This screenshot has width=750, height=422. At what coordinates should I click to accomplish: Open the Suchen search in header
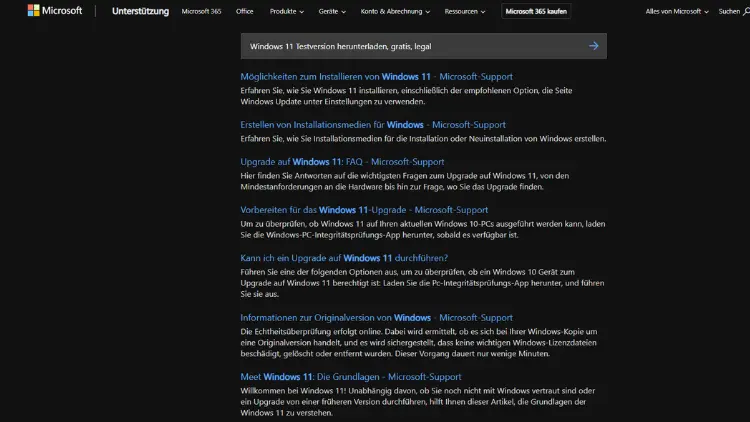734,11
